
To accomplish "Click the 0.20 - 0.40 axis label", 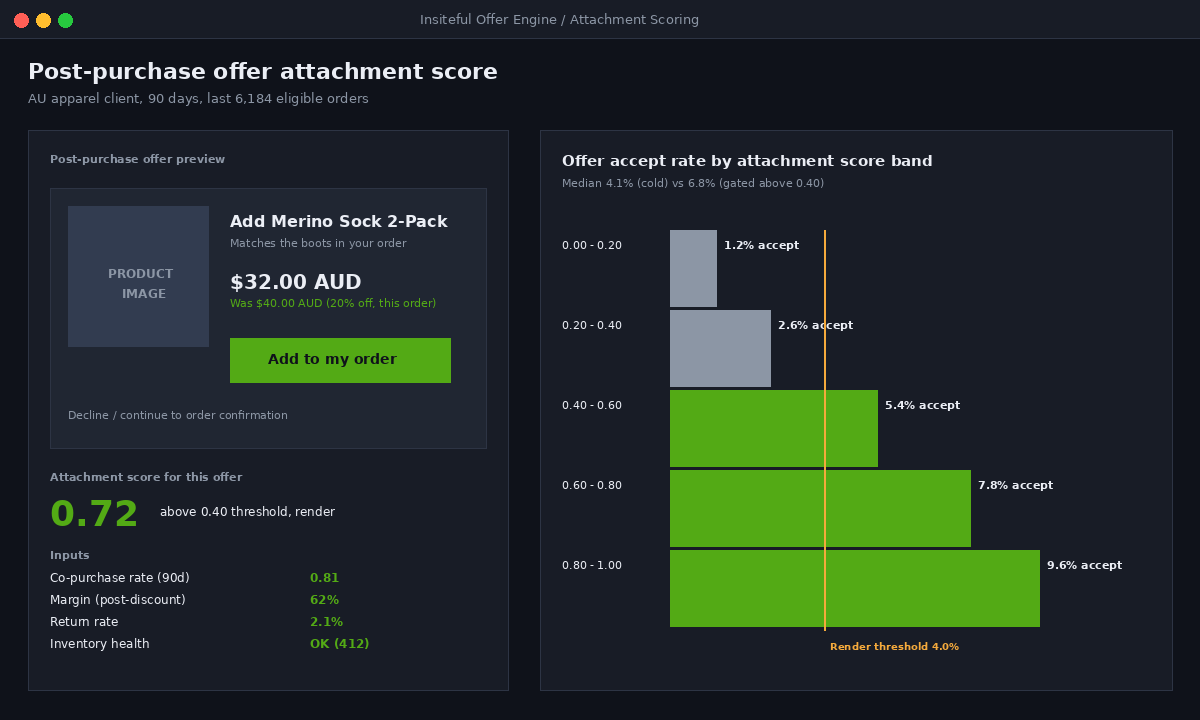I will pyautogui.click(x=592, y=325).
